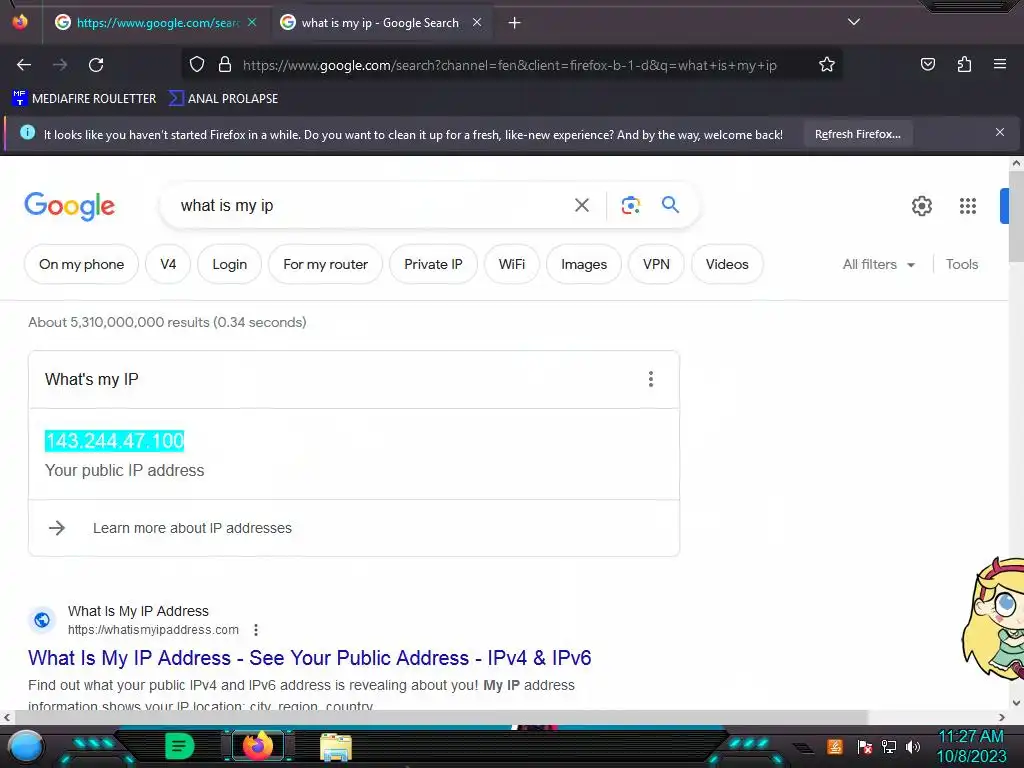
Task: Dismiss the Firefox notification bar
Action: [x=1000, y=133]
